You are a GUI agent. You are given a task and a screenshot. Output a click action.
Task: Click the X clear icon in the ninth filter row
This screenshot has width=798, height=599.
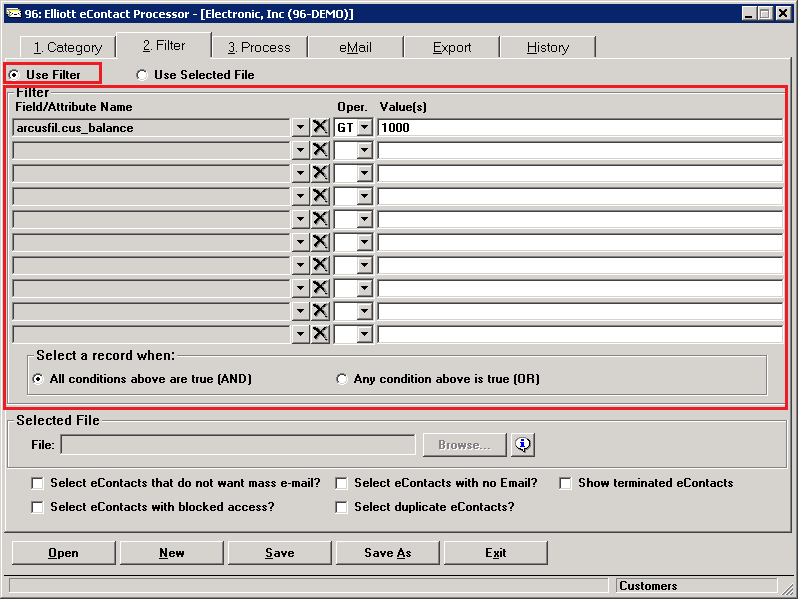(x=320, y=311)
